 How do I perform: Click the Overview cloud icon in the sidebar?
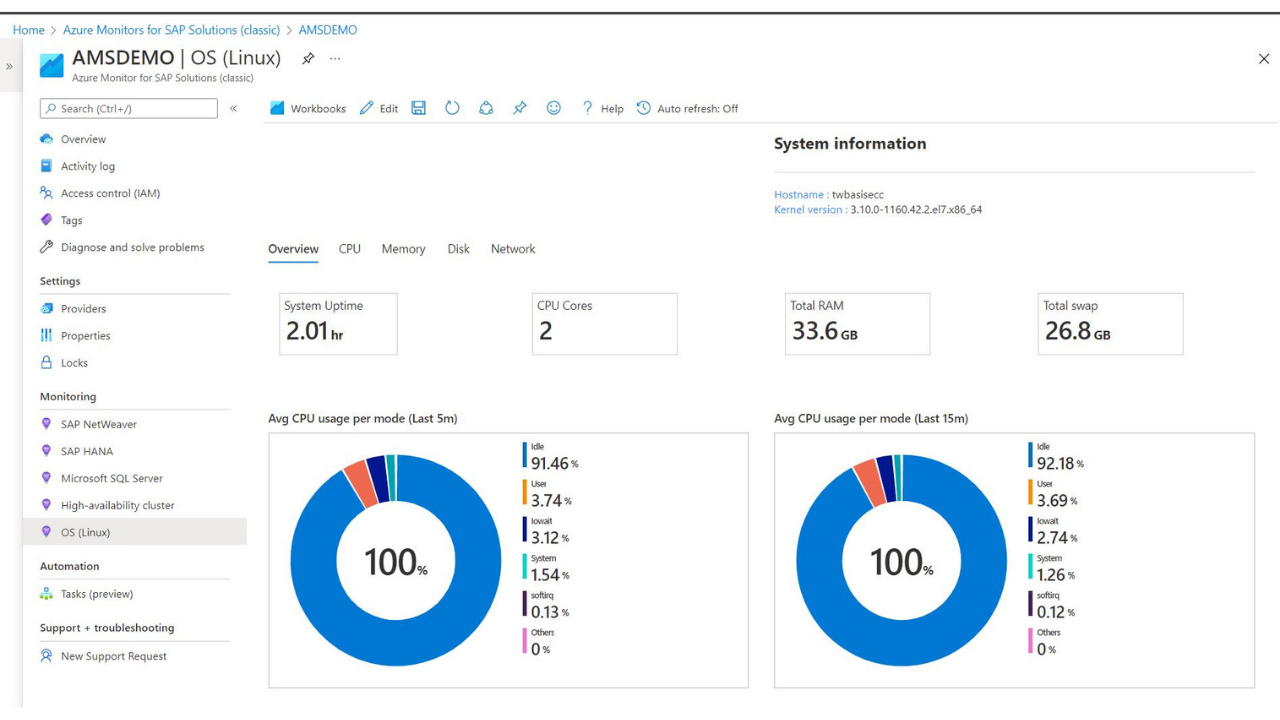[46, 139]
